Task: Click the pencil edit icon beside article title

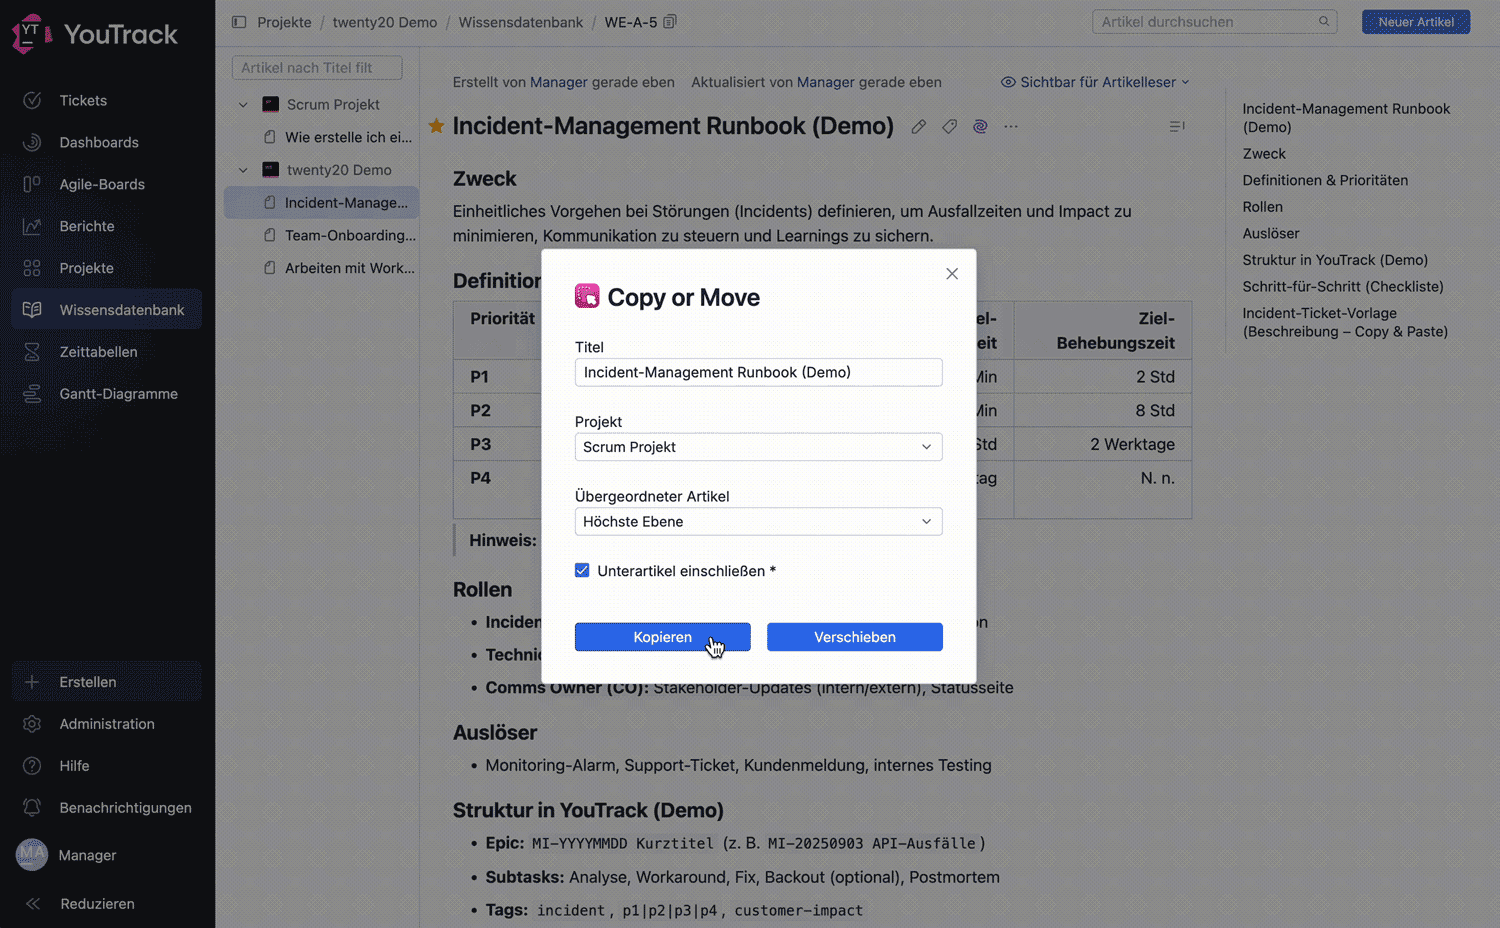Action: tap(918, 127)
